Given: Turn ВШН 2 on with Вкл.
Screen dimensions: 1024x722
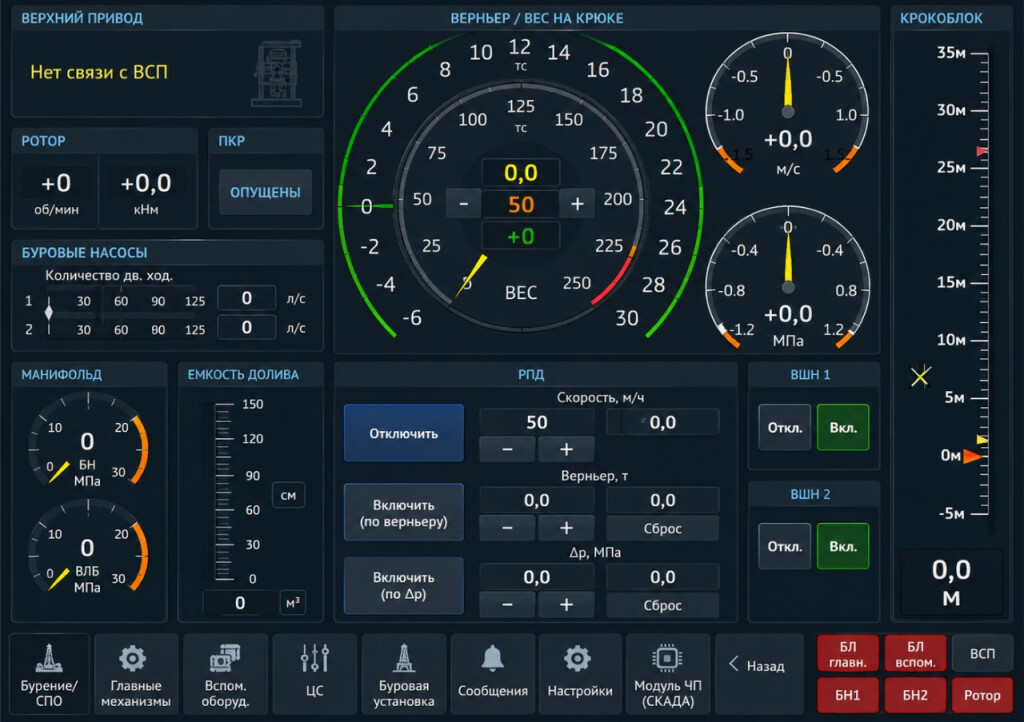Looking at the screenshot, I should pyautogui.click(x=842, y=546).
